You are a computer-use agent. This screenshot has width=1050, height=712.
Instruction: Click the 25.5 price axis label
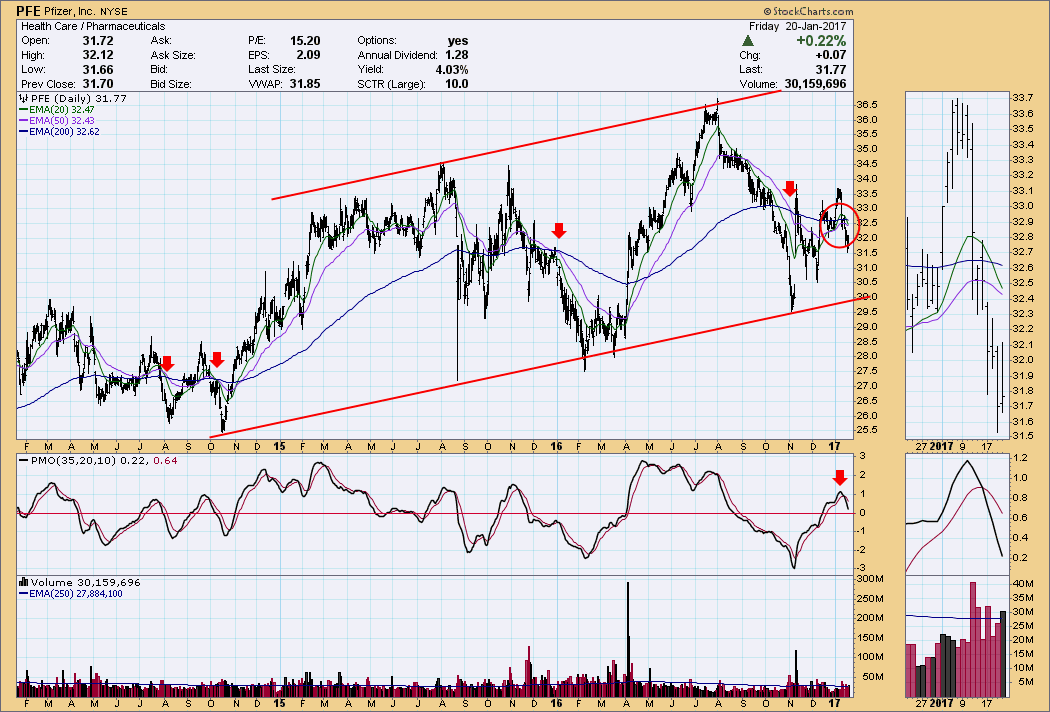click(869, 430)
